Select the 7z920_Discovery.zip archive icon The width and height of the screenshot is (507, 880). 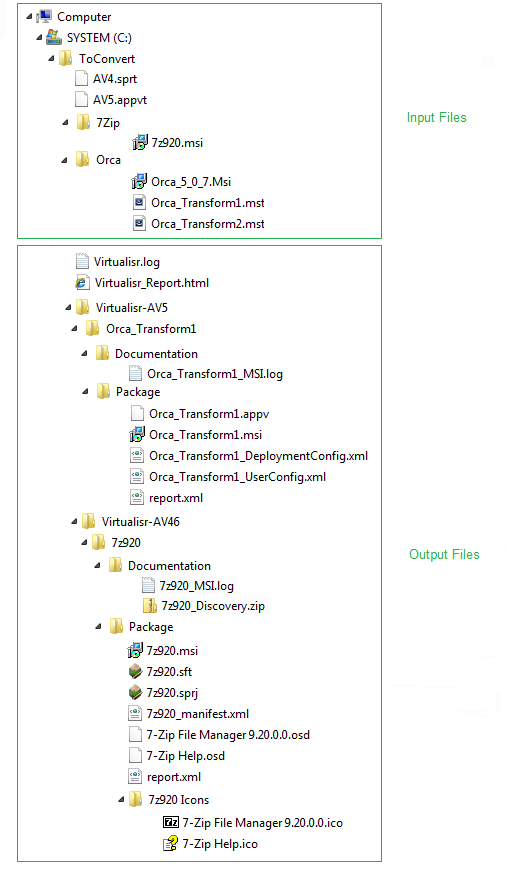click(x=149, y=606)
